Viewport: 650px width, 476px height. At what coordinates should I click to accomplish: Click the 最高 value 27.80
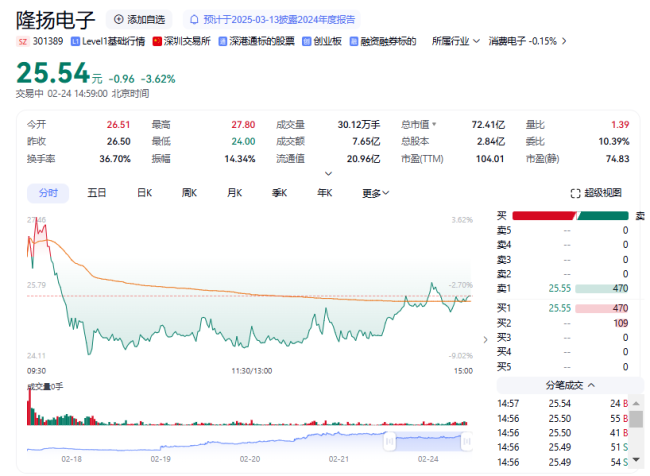(x=243, y=124)
